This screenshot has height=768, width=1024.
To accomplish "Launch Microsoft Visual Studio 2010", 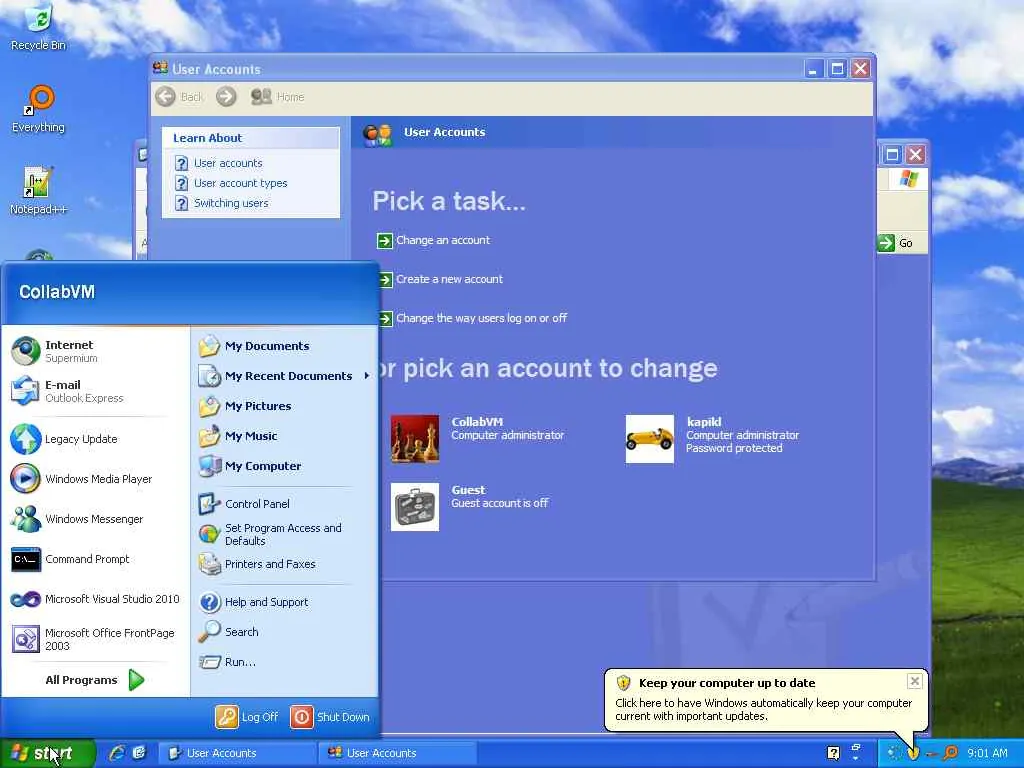I will [95, 599].
